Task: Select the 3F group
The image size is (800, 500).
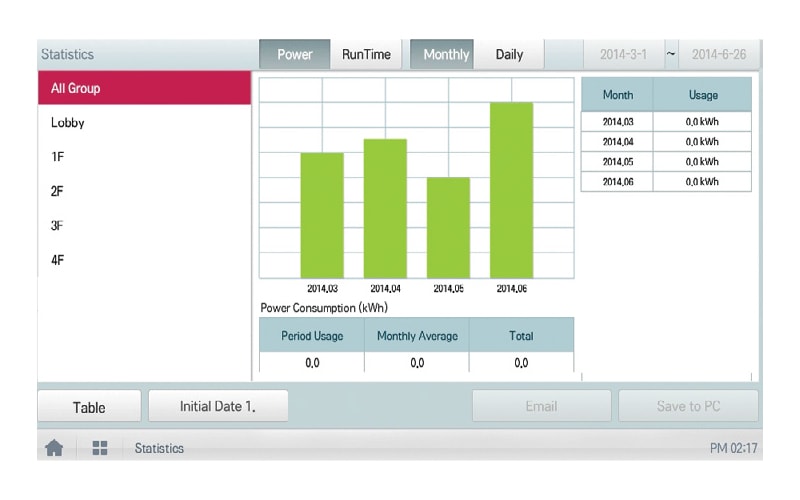Action: 144,226
